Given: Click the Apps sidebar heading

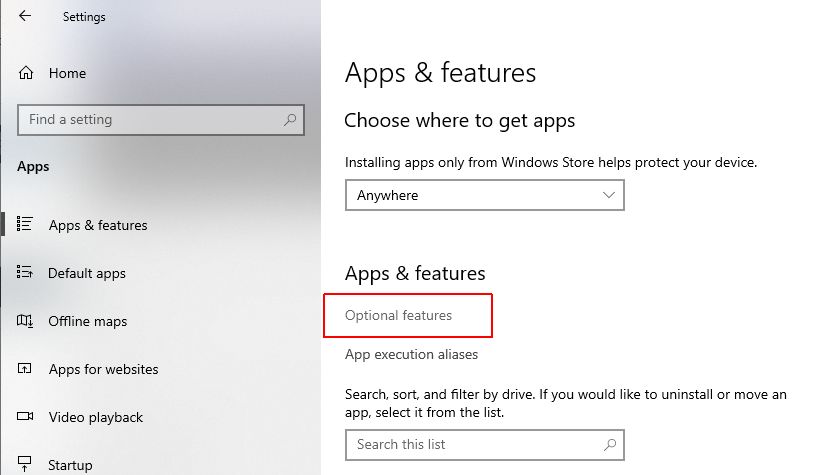Looking at the screenshot, I should click(x=33, y=167).
